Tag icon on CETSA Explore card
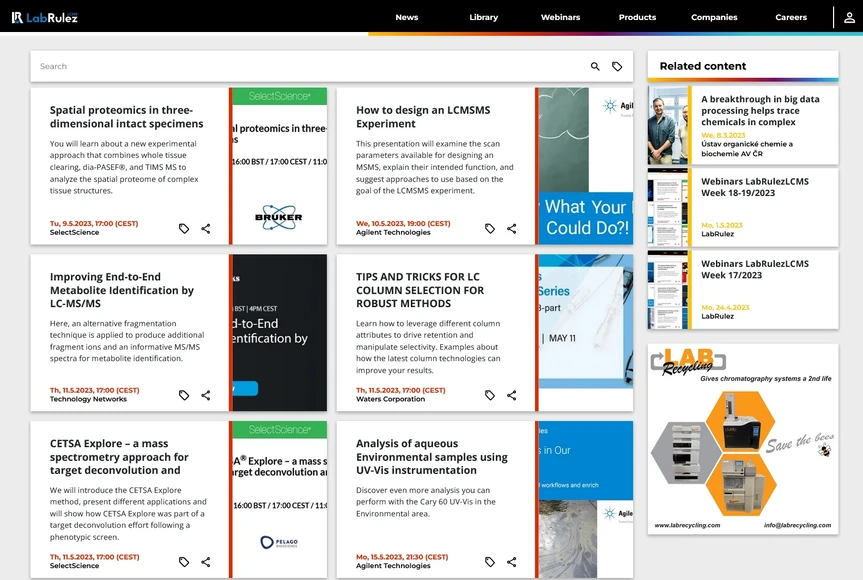 click(x=184, y=562)
